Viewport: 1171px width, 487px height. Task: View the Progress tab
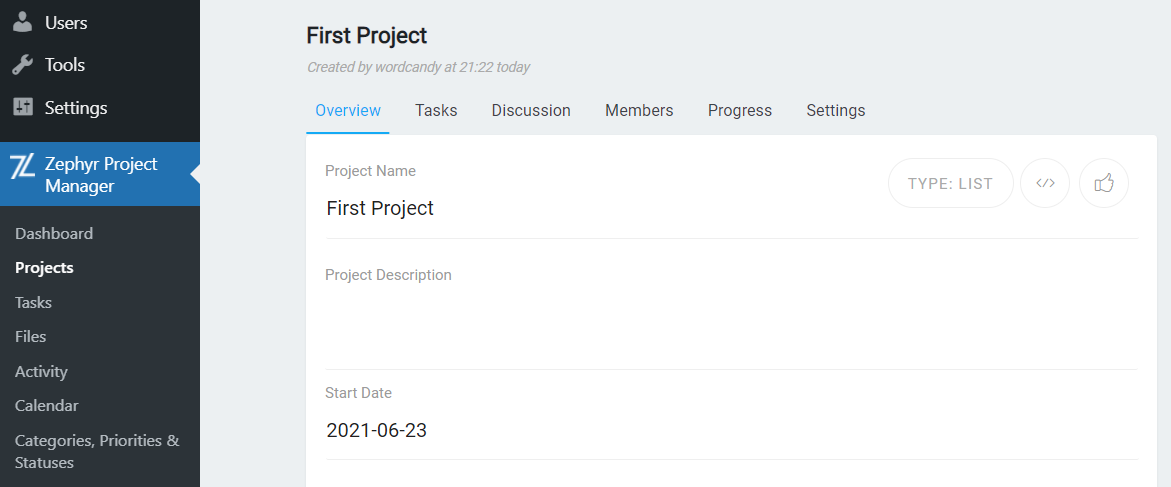point(740,111)
